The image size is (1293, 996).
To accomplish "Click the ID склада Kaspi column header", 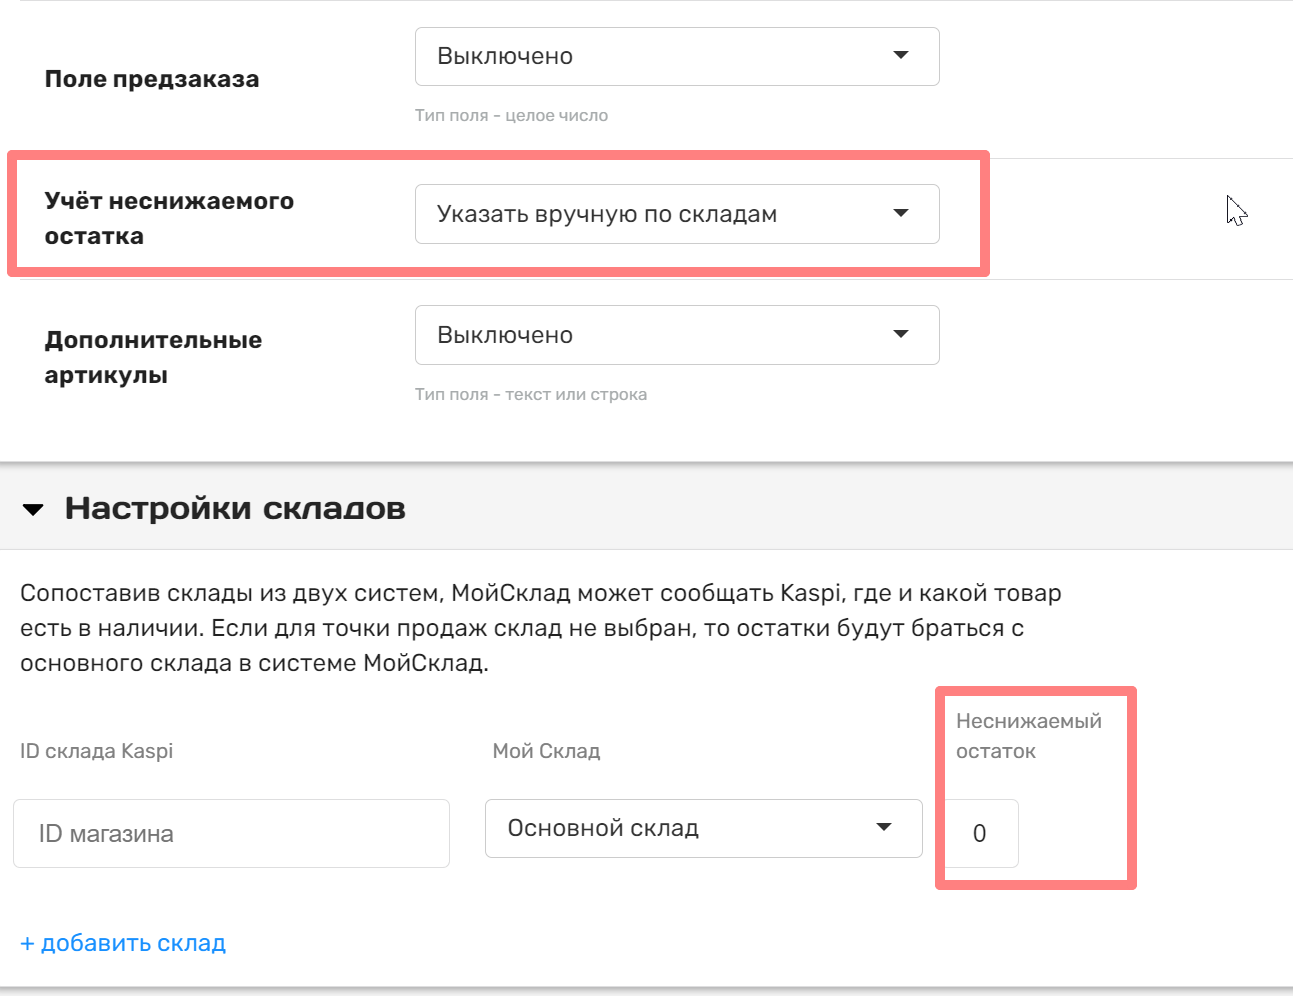I will 96,751.
